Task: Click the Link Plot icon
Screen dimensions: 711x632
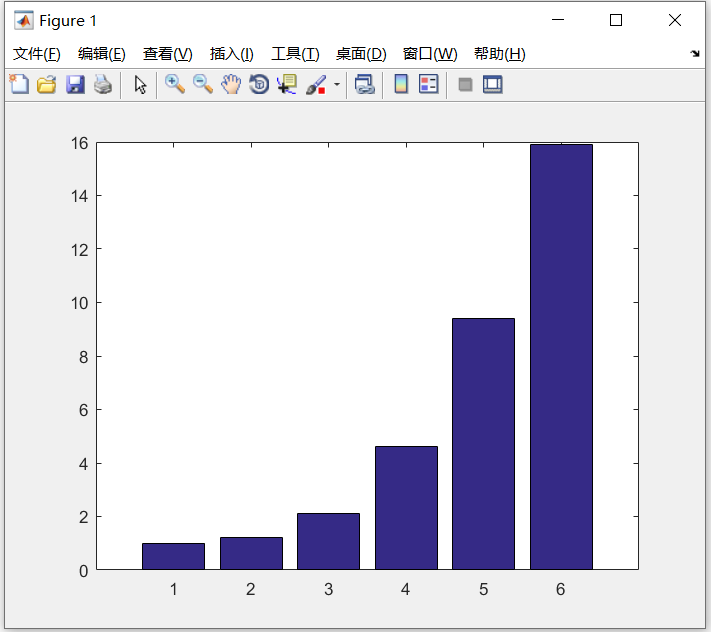Action: [365, 84]
